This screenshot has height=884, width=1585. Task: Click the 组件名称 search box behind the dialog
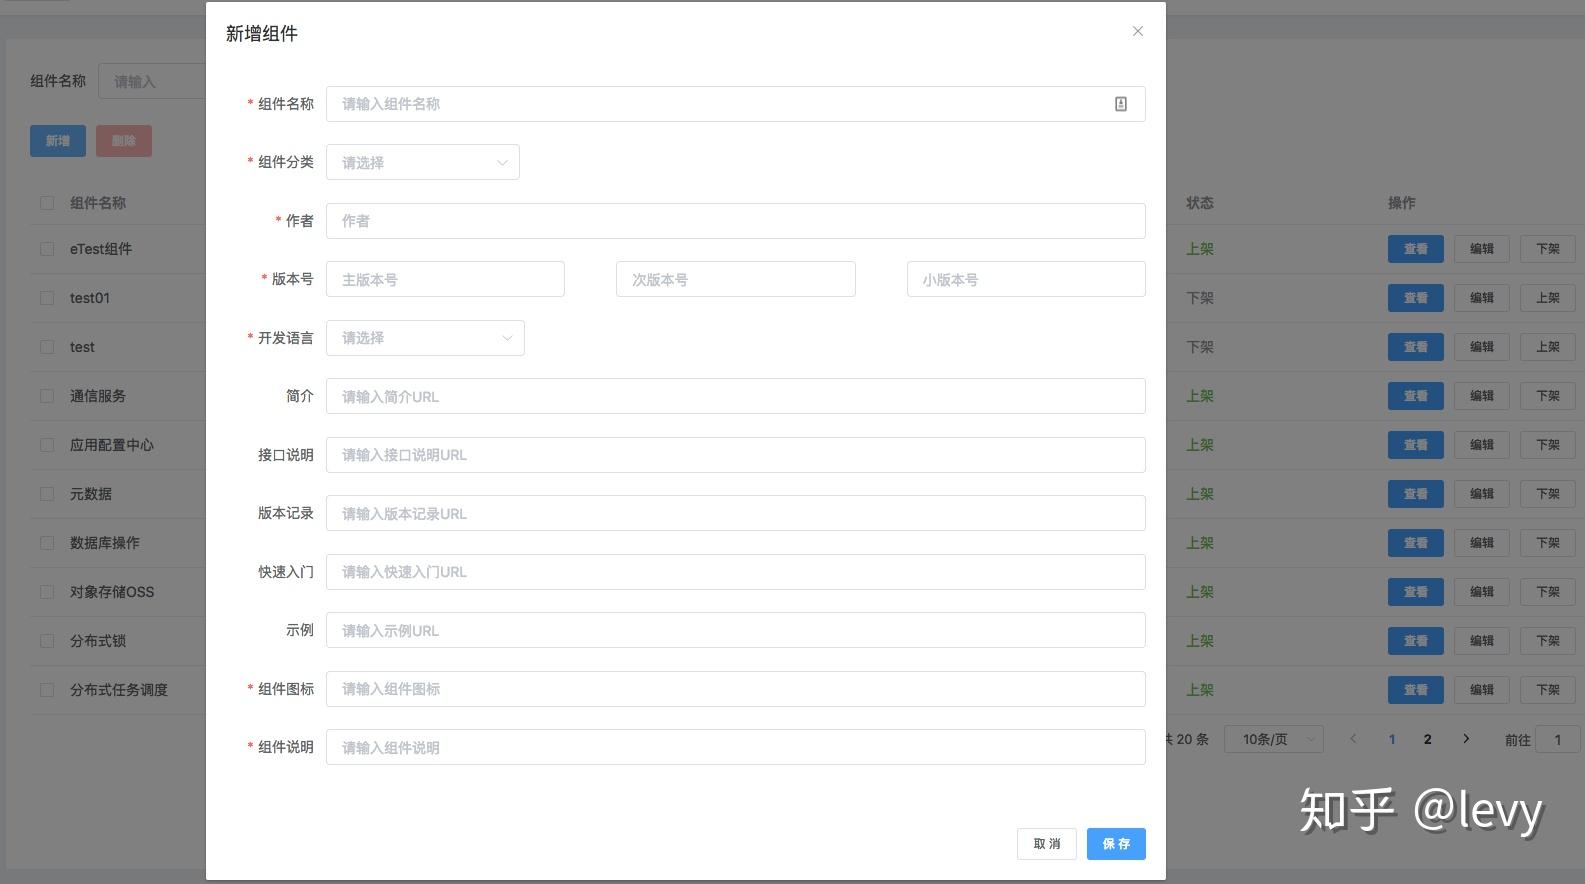click(x=152, y=81)
